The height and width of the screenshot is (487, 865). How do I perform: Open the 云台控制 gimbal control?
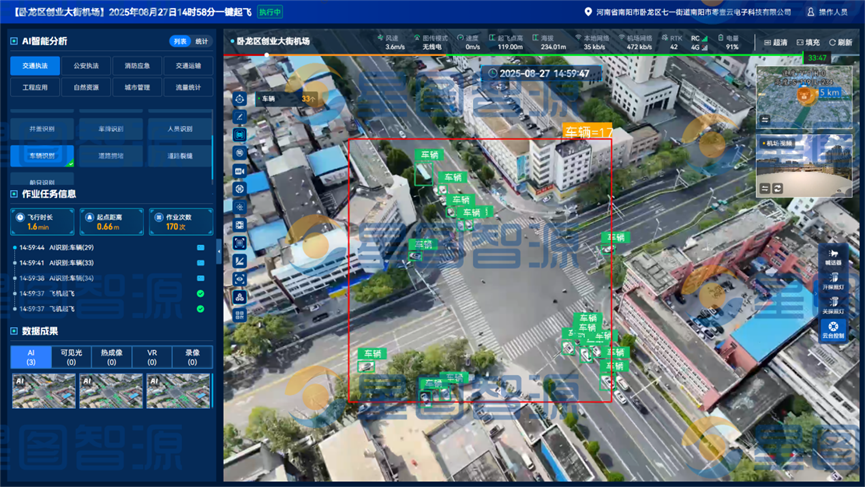coord(833,329)
